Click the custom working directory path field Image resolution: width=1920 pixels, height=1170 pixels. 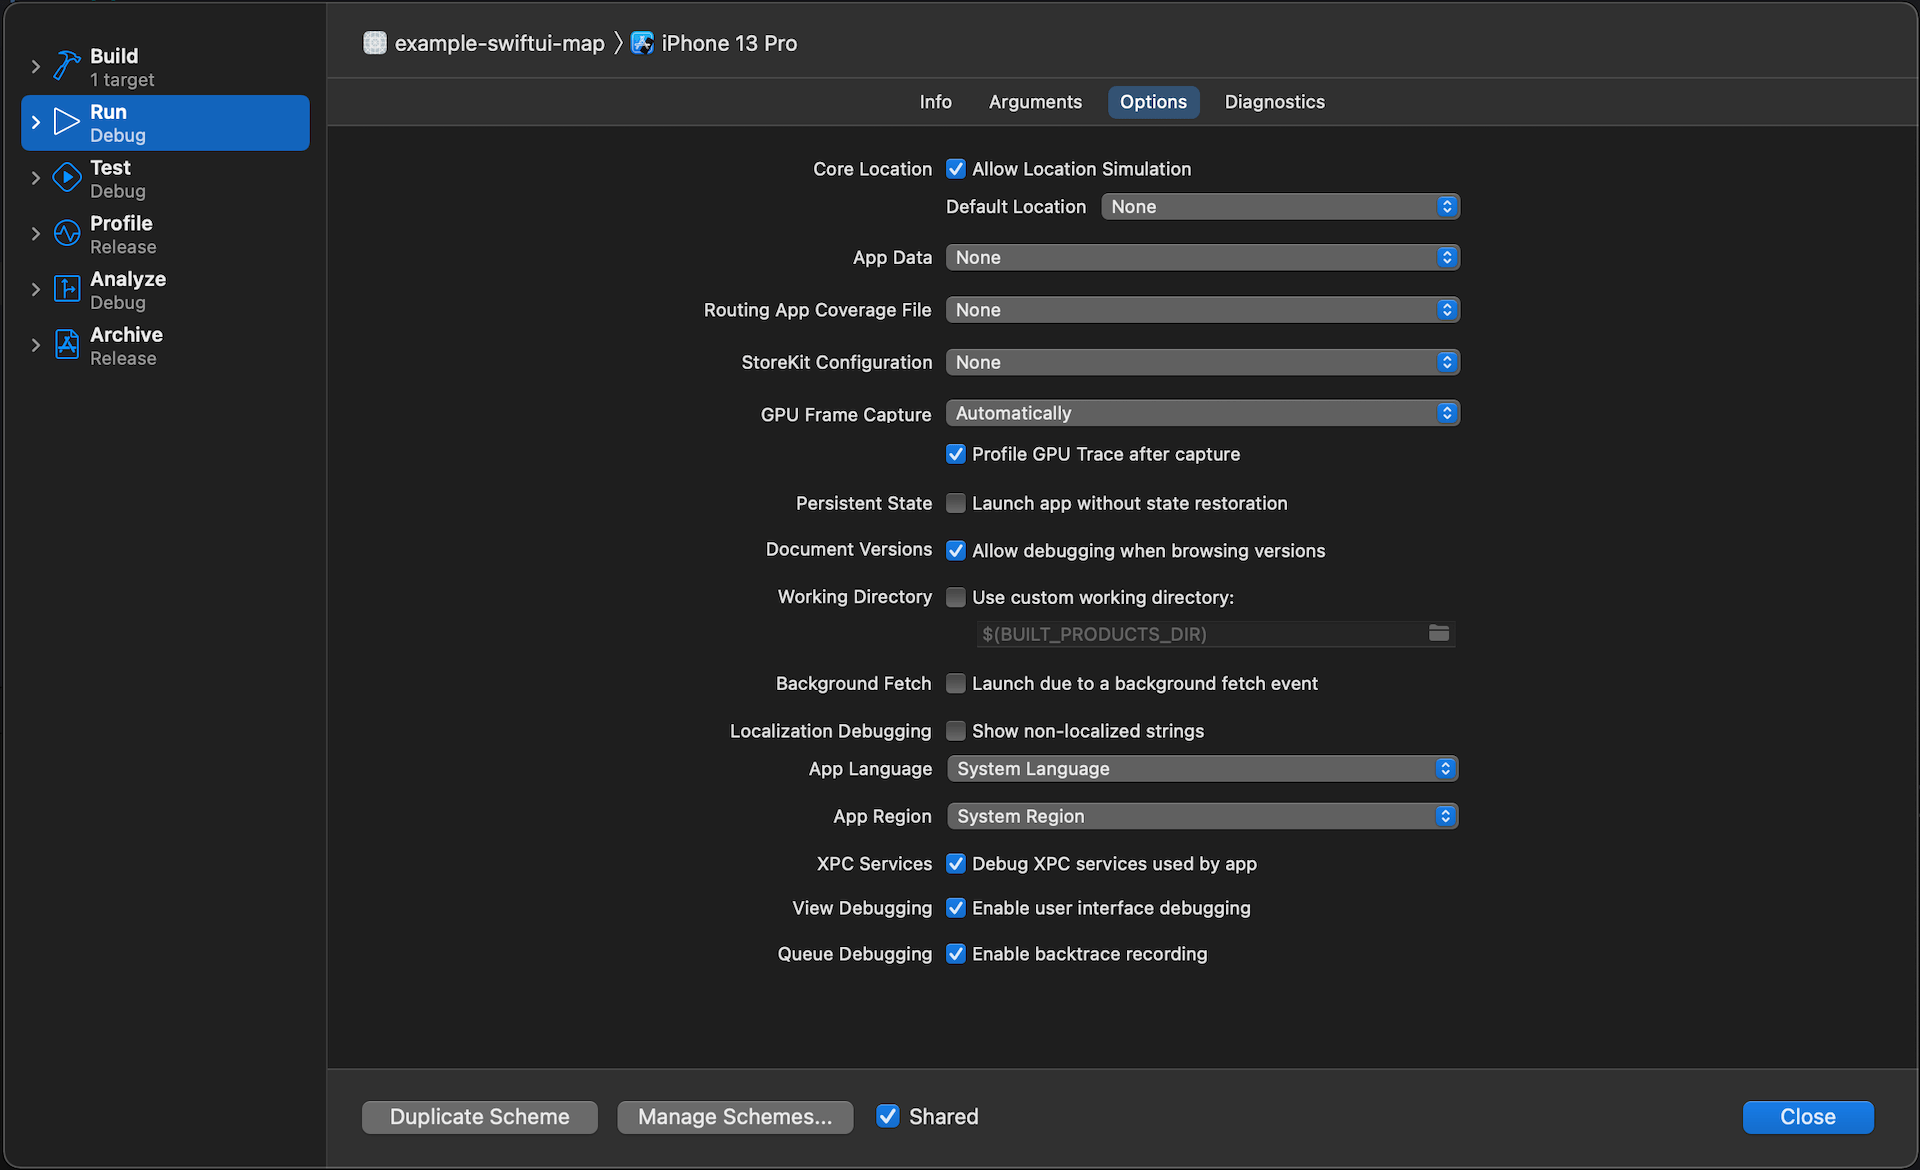[1200, 634]
